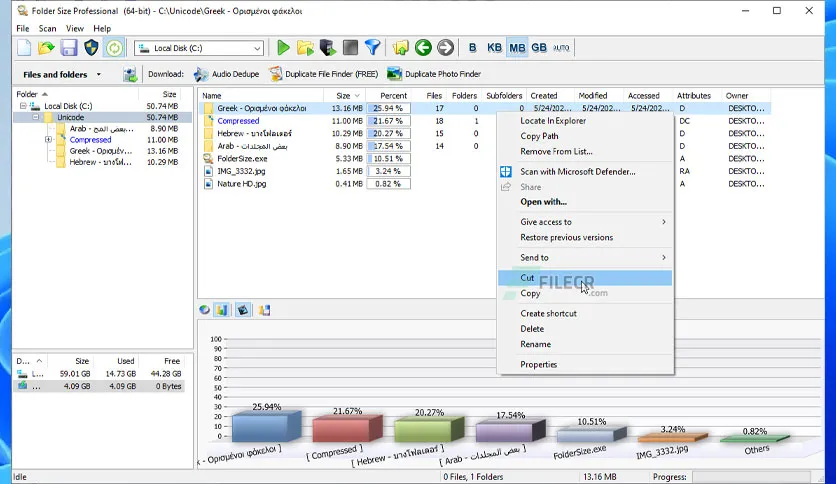Image resolution: width=836 pixels, height=484 pixels.
Task: Click the Audio Dedupe download icon
Action: 201,74
